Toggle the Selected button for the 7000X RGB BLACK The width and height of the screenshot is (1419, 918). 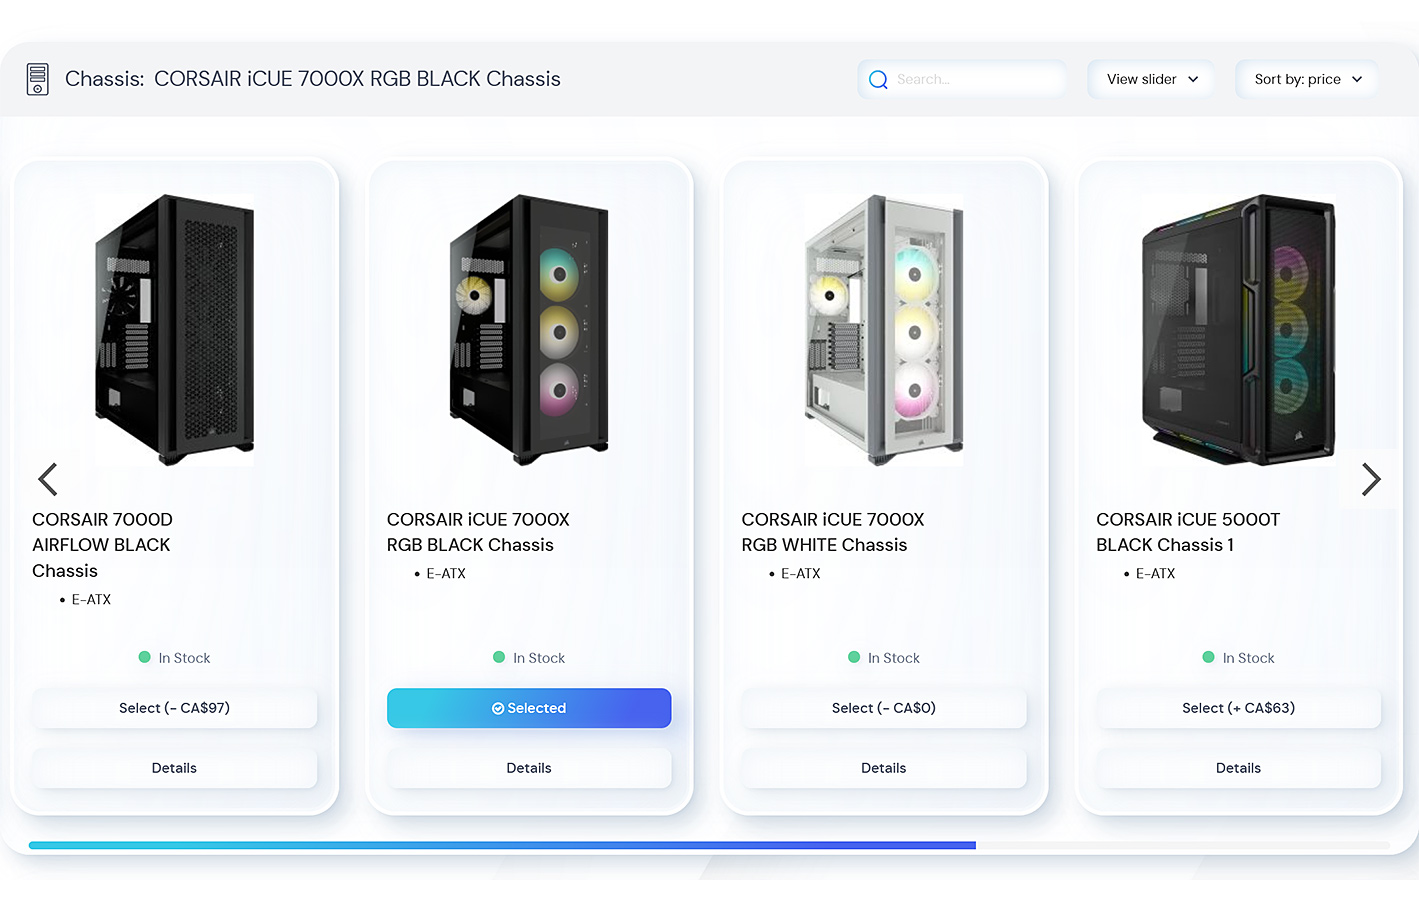pyautogui.click(x=529, y=708)
